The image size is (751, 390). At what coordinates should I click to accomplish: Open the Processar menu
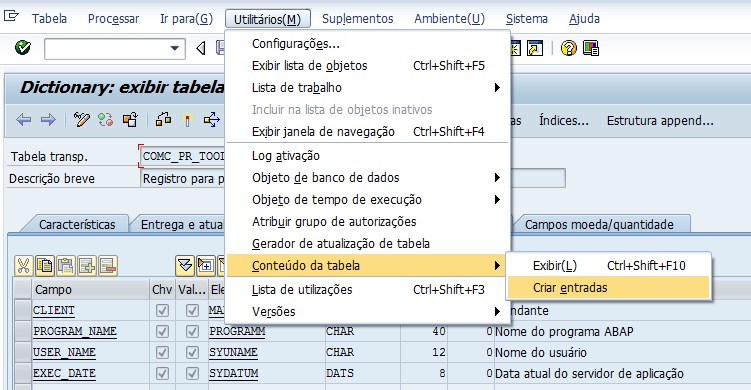[114, 19]
